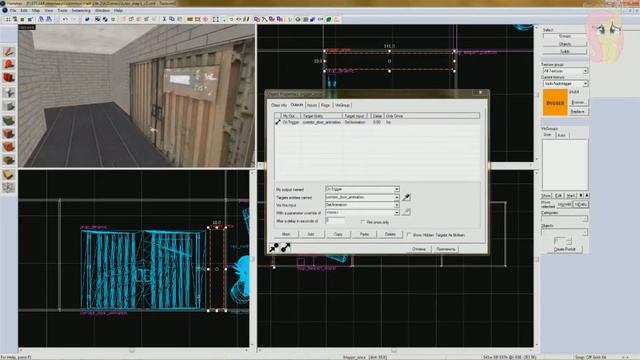Open the File menu

13,11
